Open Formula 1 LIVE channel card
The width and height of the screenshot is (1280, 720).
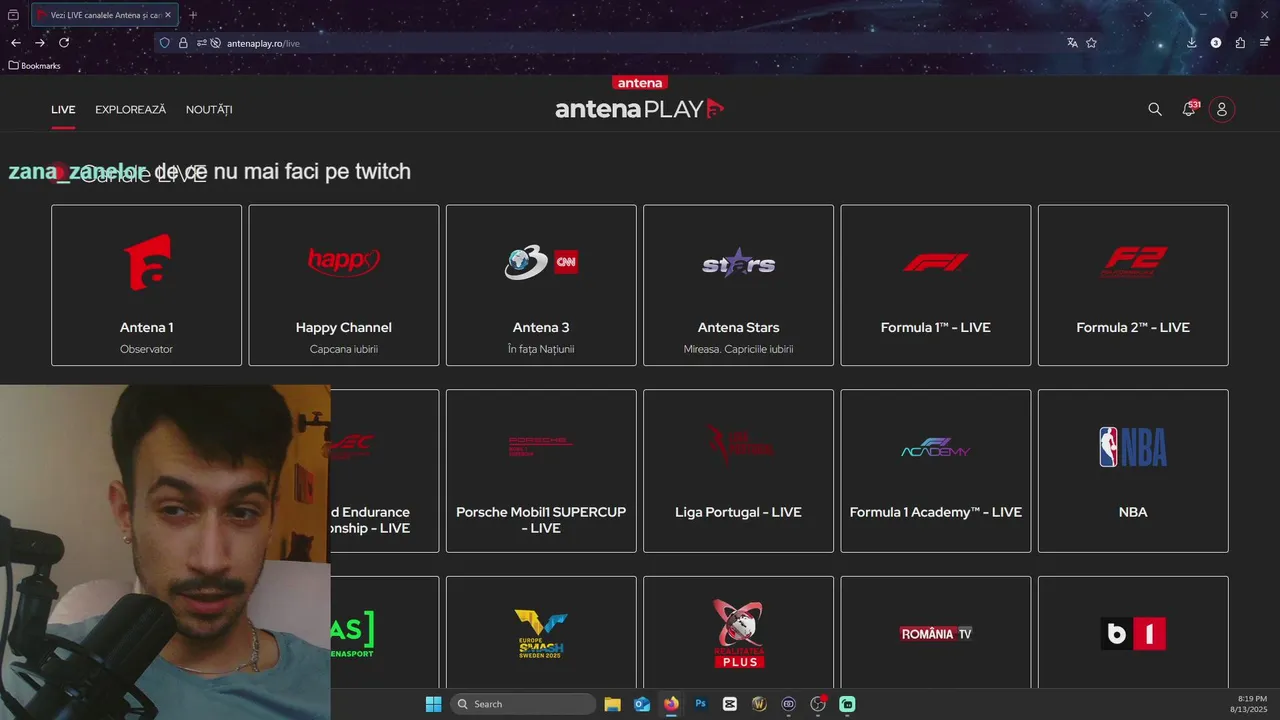pos(936,285)
